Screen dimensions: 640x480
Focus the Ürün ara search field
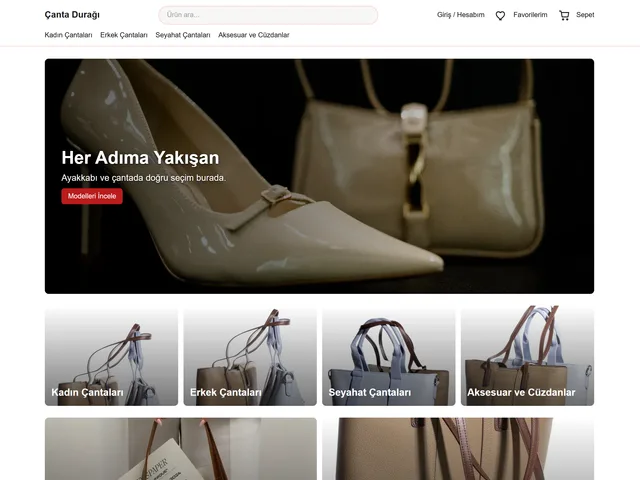(x=268, y=15)
